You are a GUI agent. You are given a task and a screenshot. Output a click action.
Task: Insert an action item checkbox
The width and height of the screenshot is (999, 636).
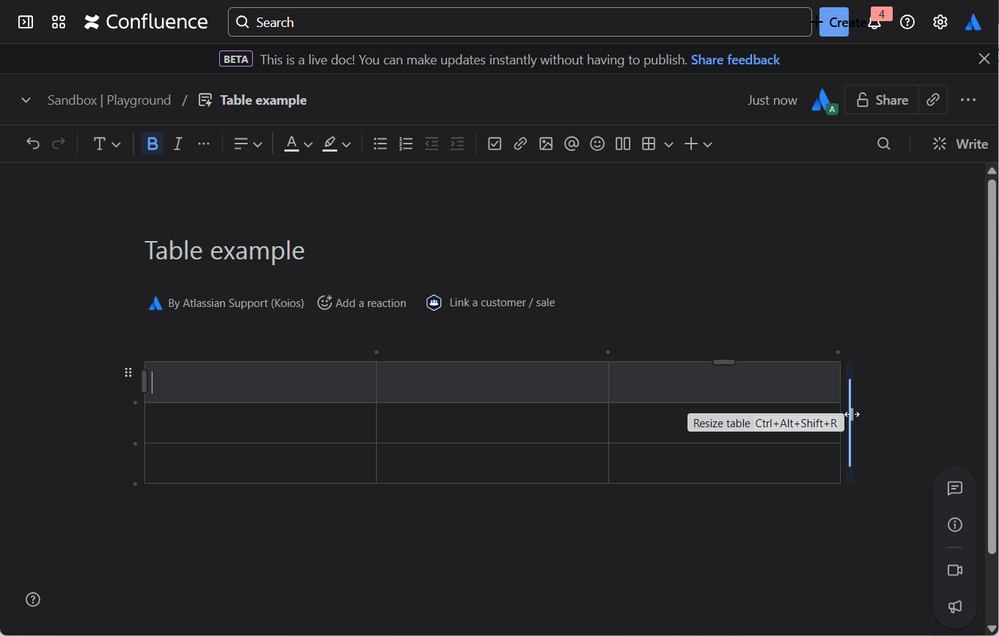[494, 144]
